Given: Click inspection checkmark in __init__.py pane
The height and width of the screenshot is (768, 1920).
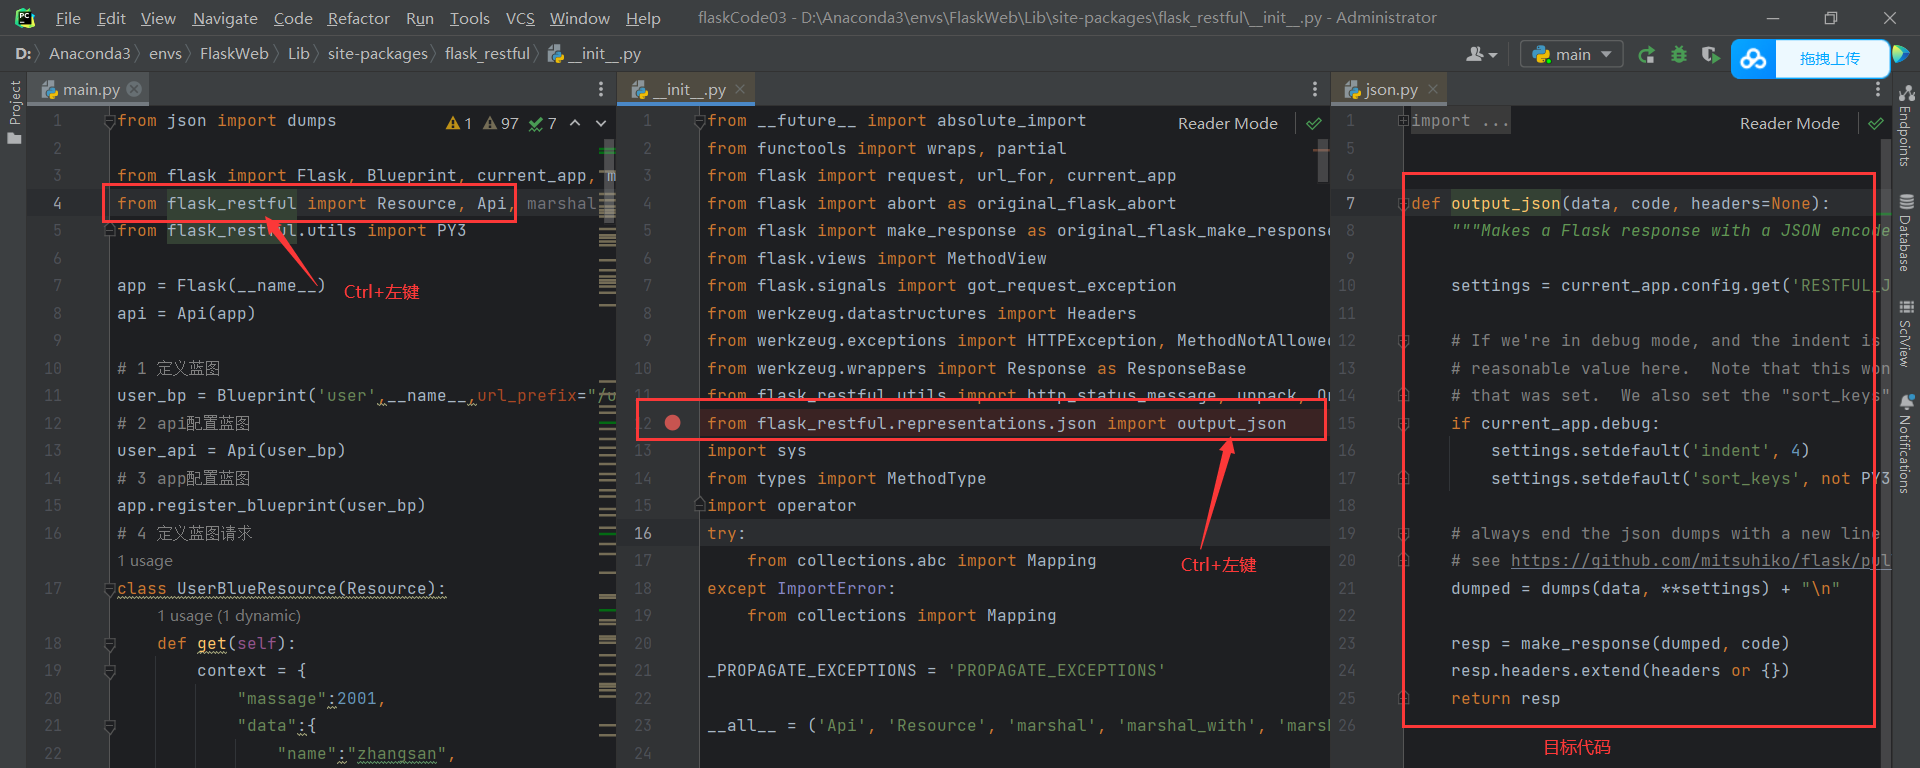Looking at the screenshot, I should click(1314, 123).
